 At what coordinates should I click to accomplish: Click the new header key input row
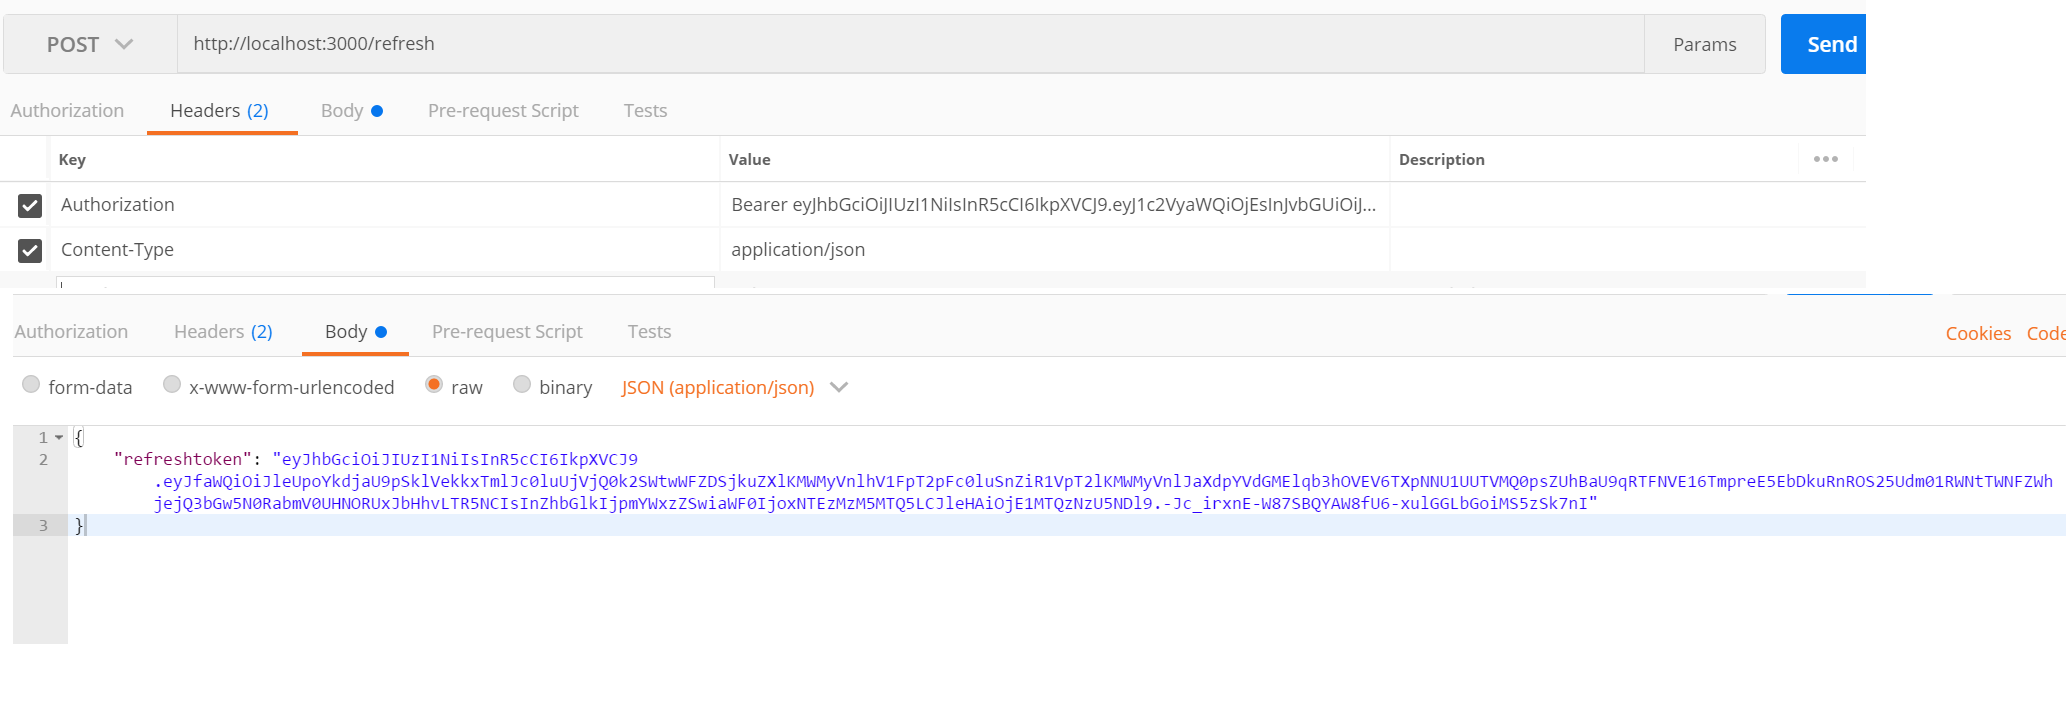pyautogui.click(x=385, y=283)
